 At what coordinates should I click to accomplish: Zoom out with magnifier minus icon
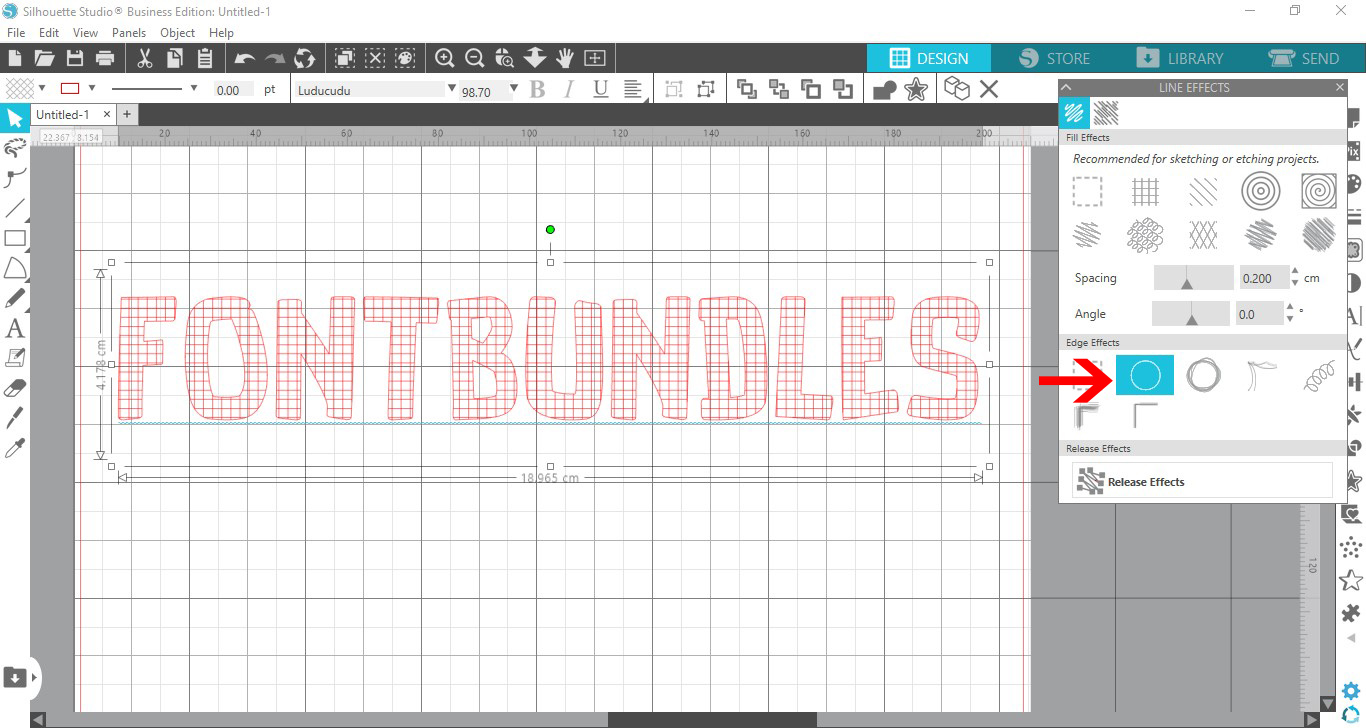(475, 58)
